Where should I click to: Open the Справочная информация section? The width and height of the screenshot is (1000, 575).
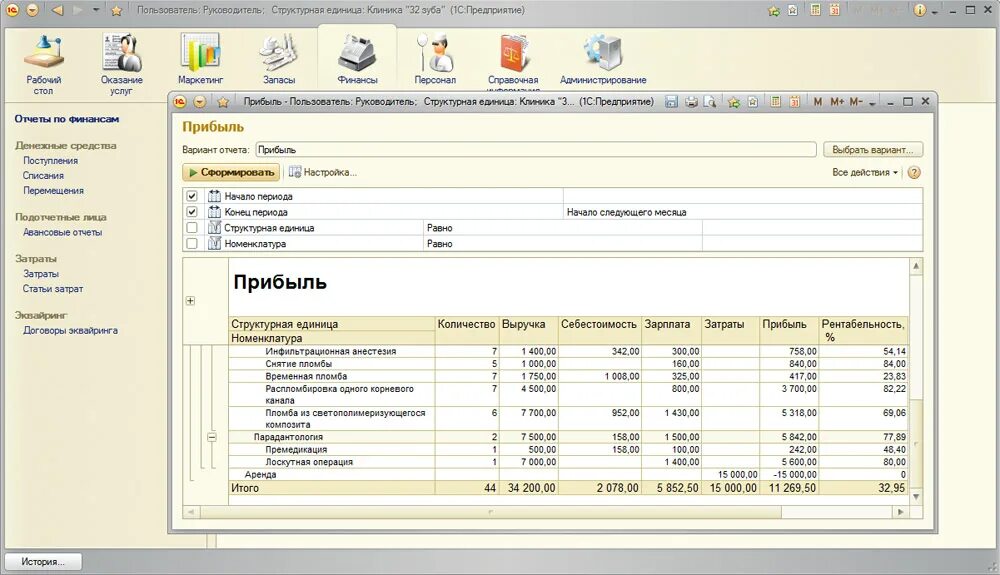tap(513, 61)
